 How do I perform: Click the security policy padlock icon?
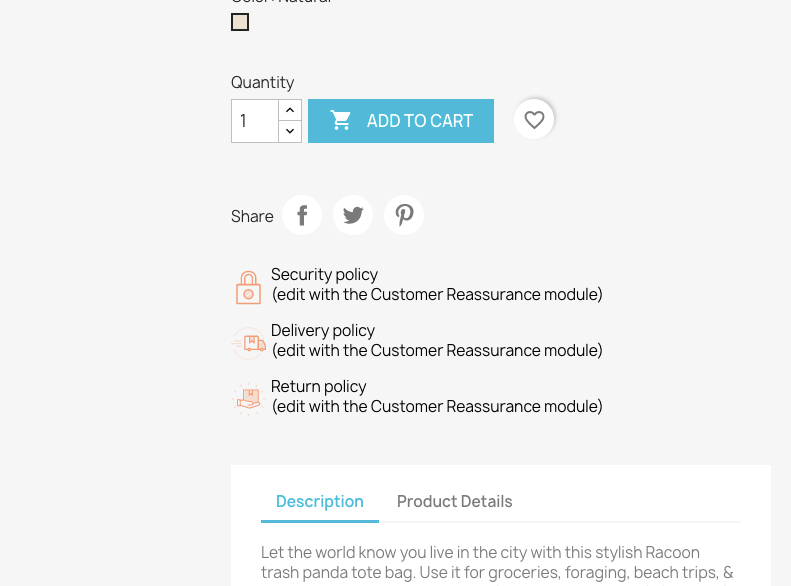pos(248,287)
